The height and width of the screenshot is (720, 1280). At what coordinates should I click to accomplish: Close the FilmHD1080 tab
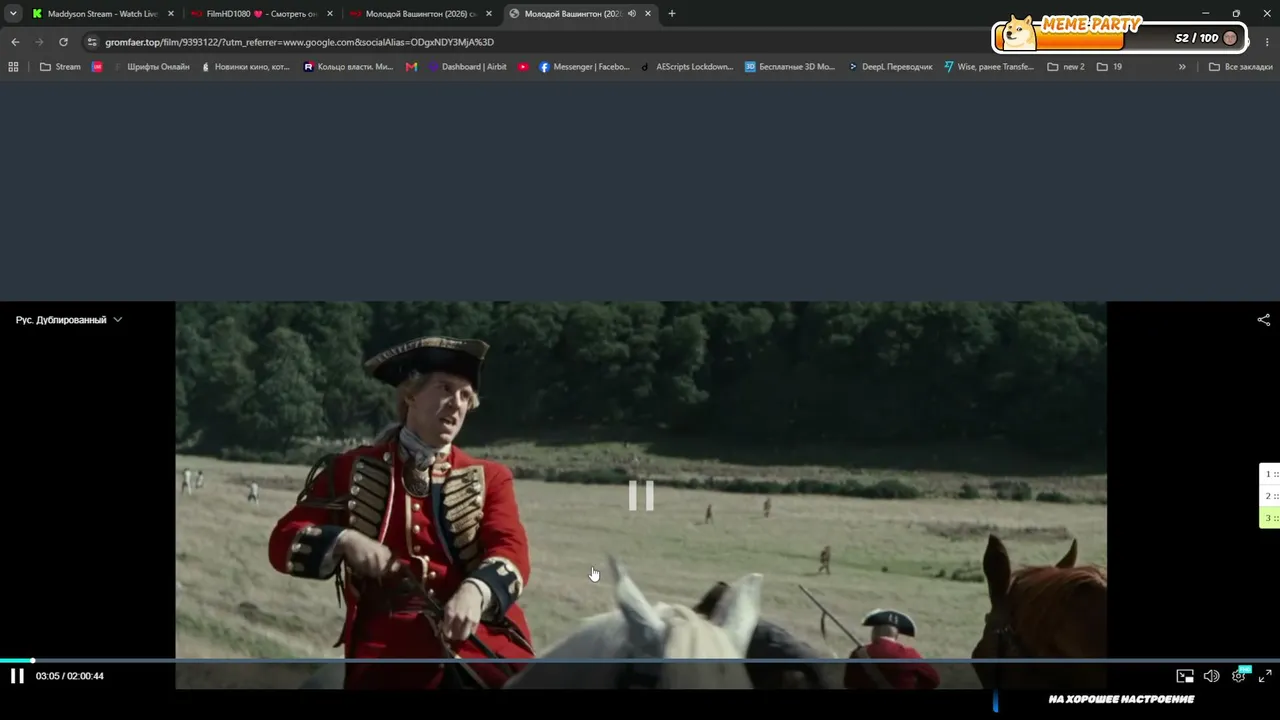click(330, 14)
